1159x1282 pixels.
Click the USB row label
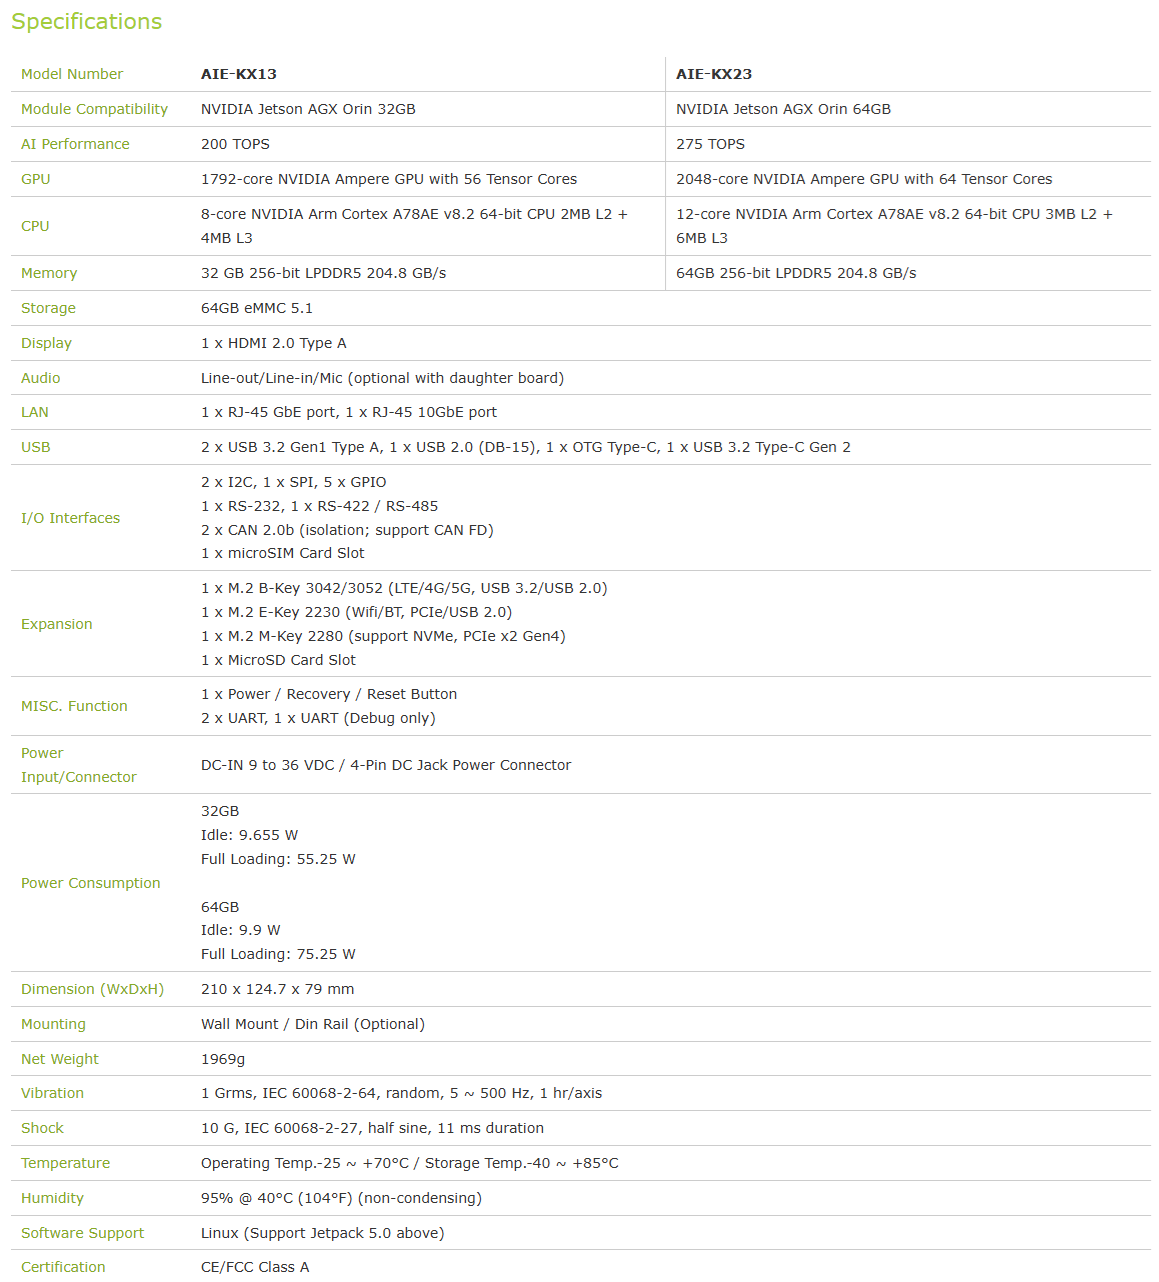pos(36,447)
